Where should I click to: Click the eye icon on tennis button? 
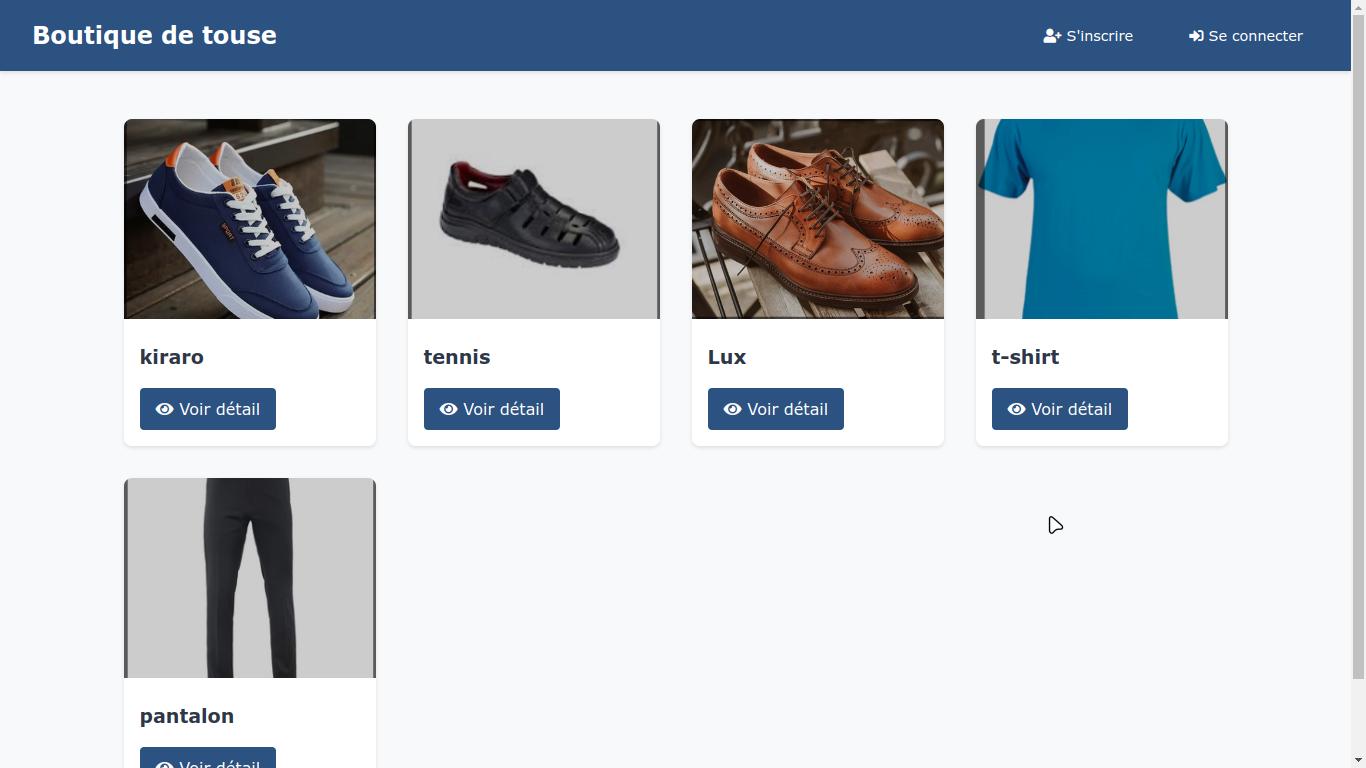click(x=449, y=409)
